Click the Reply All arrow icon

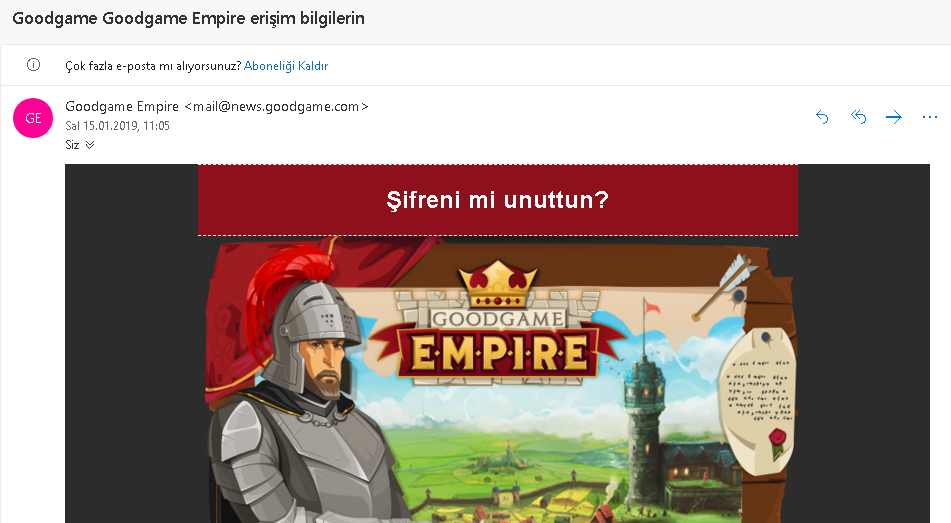858,116
